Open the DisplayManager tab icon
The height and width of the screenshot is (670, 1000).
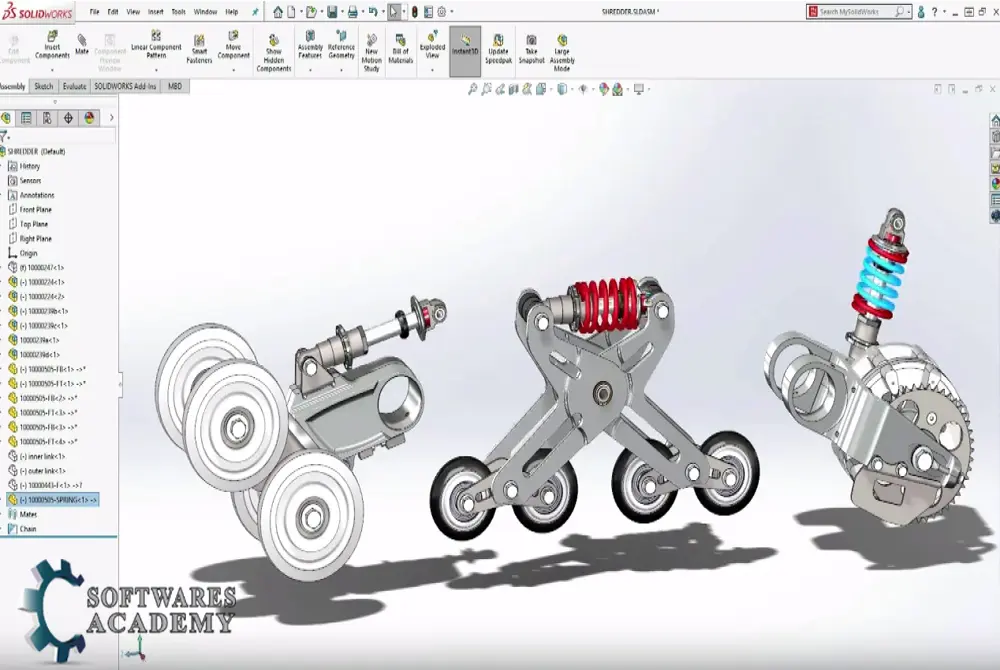(x=89, y=118)
